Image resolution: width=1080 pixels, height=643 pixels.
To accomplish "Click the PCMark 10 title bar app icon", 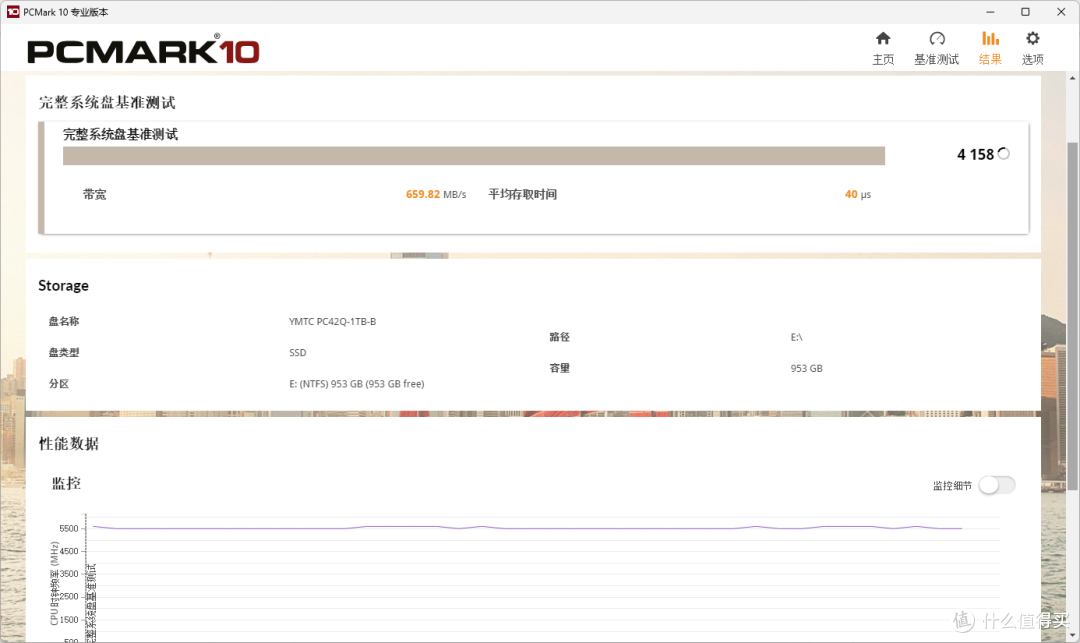I will [12, 12].
